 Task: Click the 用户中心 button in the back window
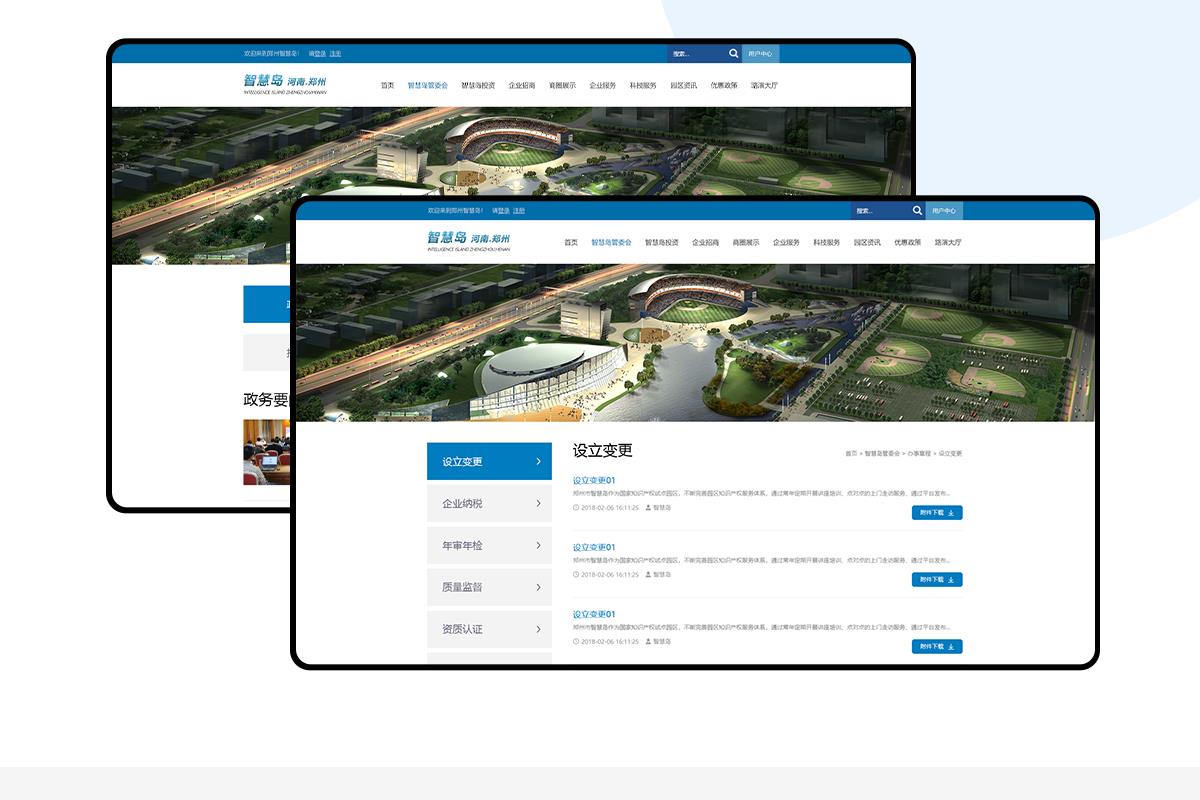point(761,54)
